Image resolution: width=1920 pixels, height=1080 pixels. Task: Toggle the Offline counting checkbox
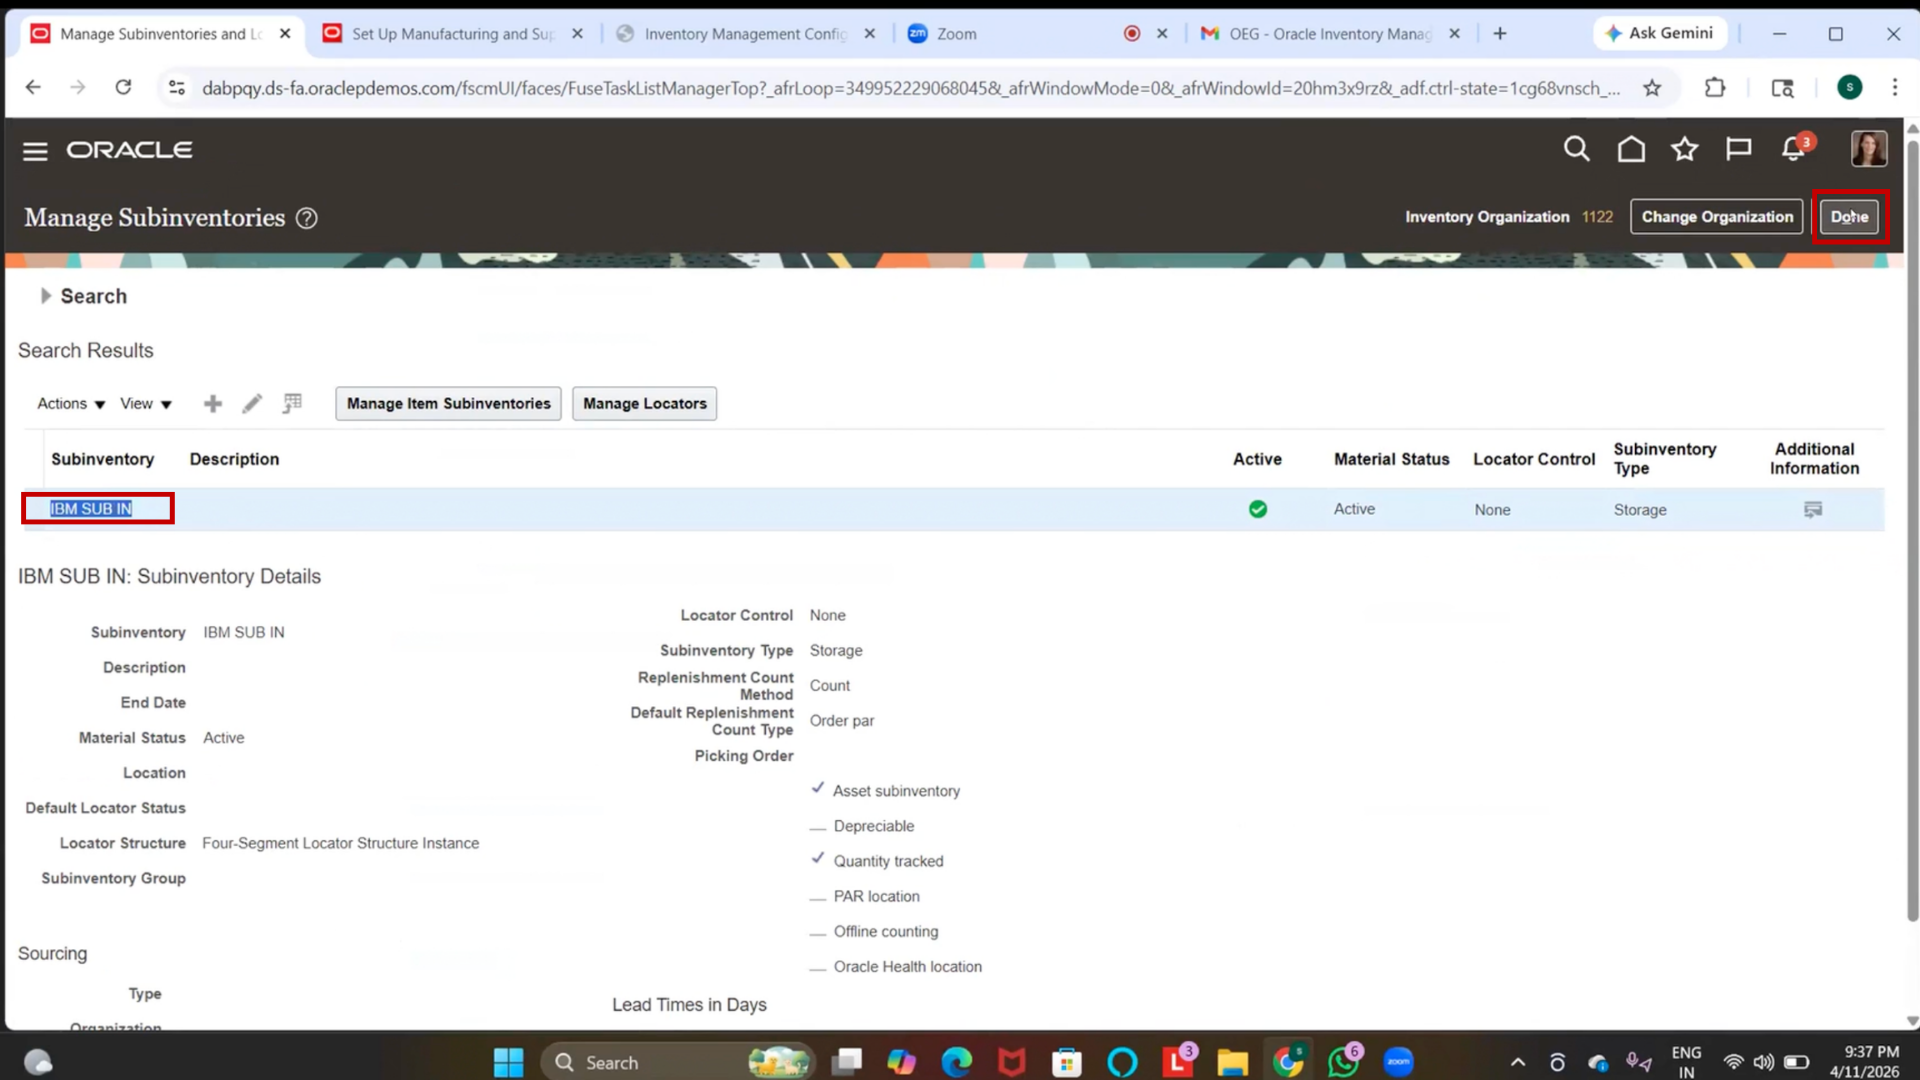click(x=818, y=933)
